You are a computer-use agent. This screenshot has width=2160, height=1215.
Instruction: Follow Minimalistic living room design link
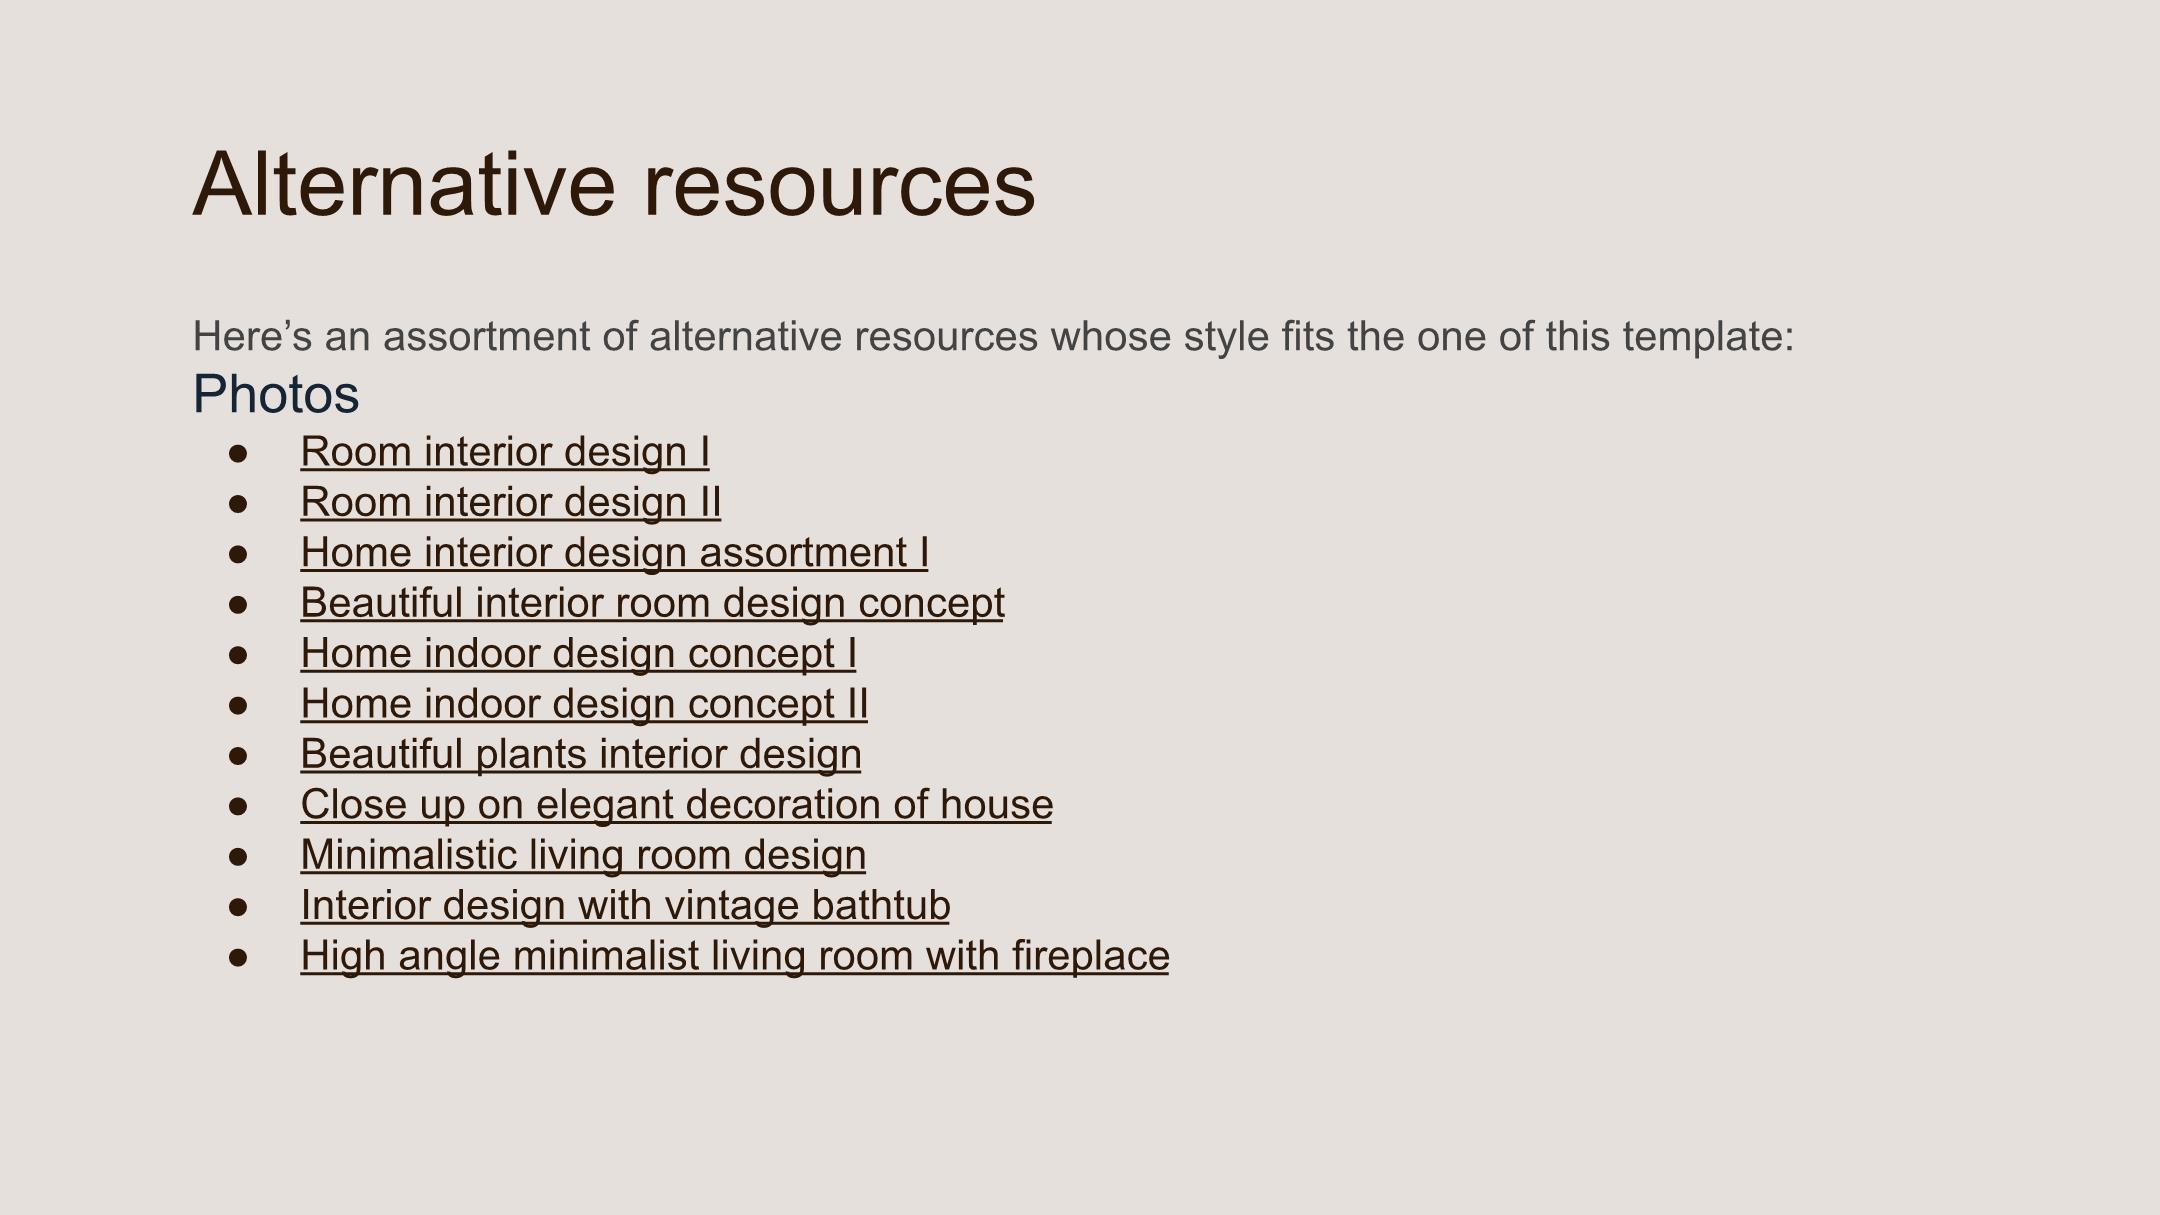583,855
